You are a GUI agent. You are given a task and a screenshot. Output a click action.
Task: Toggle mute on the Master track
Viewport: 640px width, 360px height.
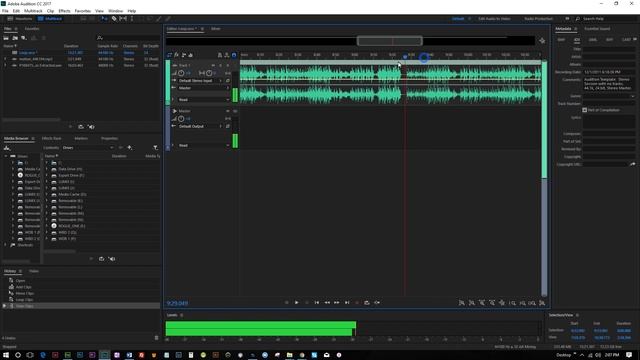pyautogui.click(x=228, y=111)
